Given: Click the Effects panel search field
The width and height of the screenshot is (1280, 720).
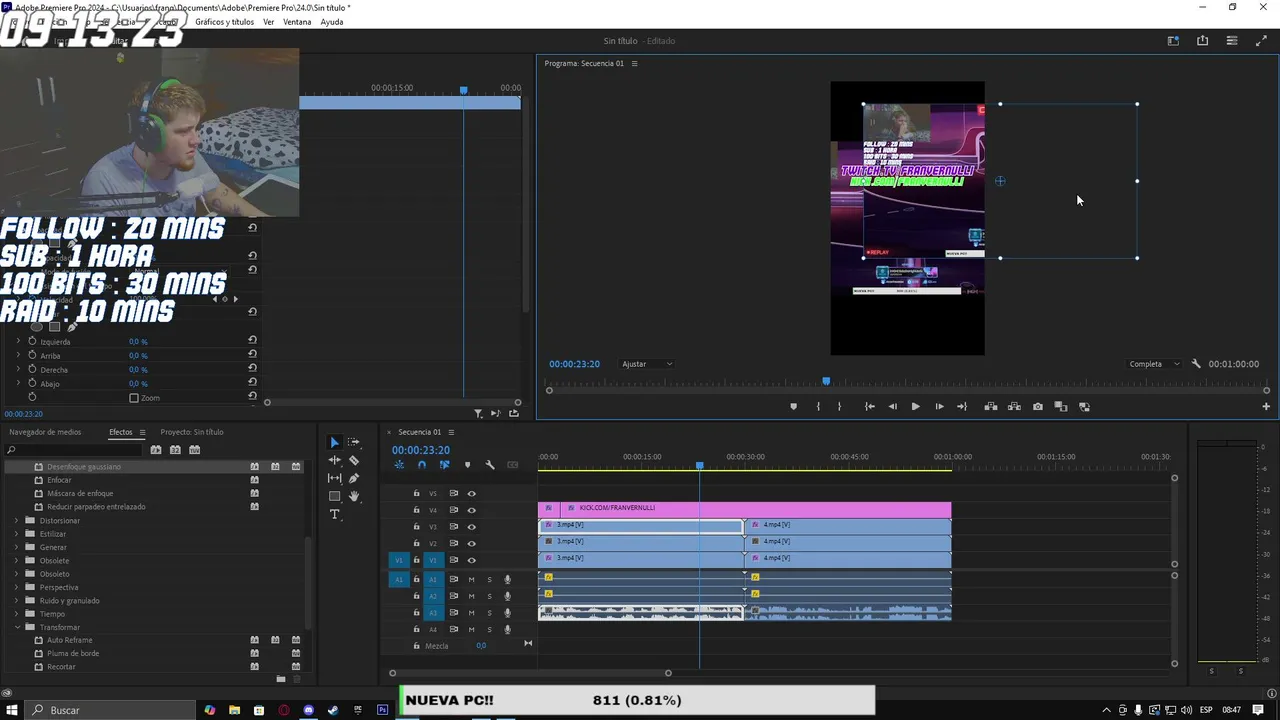Looking at the screenshot, I should pyautogui.click(x=75, y=450).
